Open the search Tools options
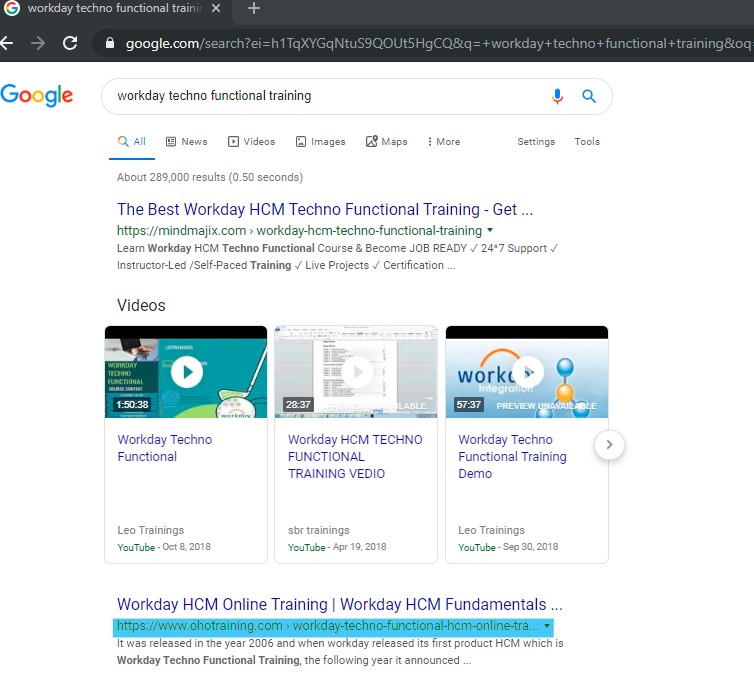The width and height of the screenshot is (754, 693). (x=587, y=142)
